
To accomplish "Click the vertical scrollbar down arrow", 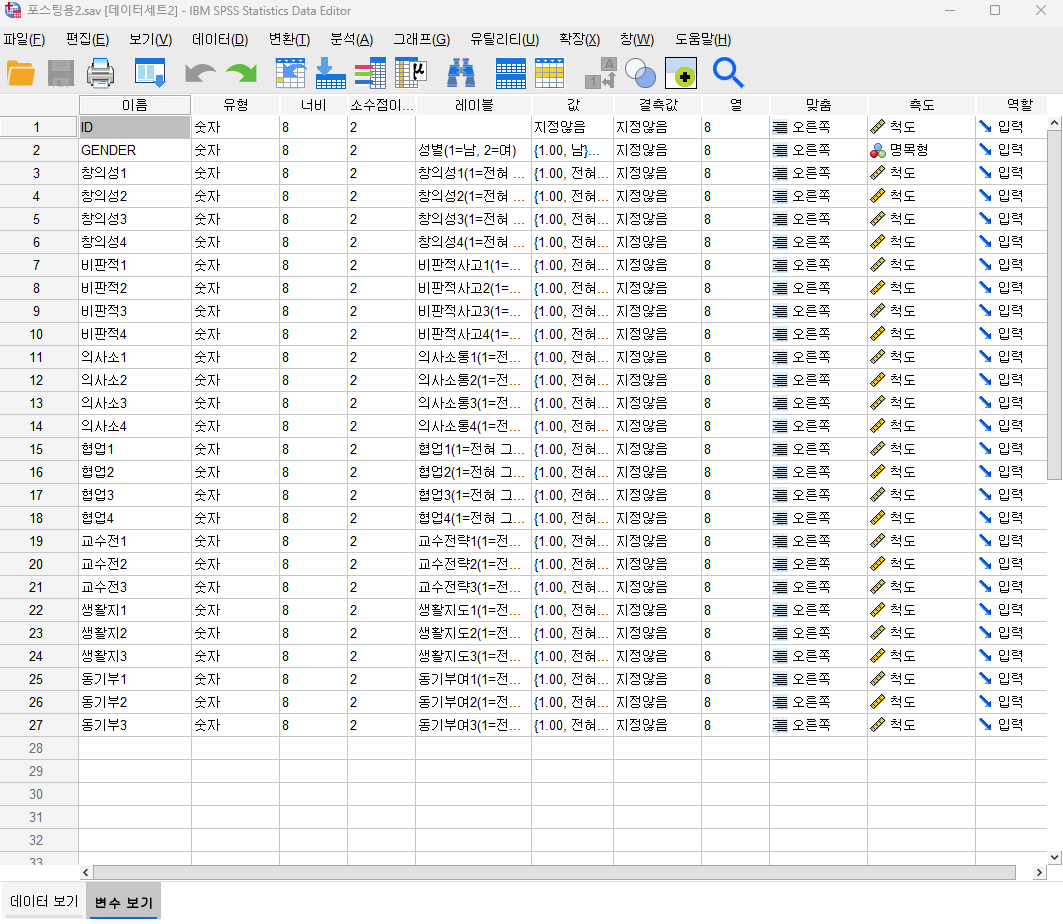I will [x=1054, y=857].
